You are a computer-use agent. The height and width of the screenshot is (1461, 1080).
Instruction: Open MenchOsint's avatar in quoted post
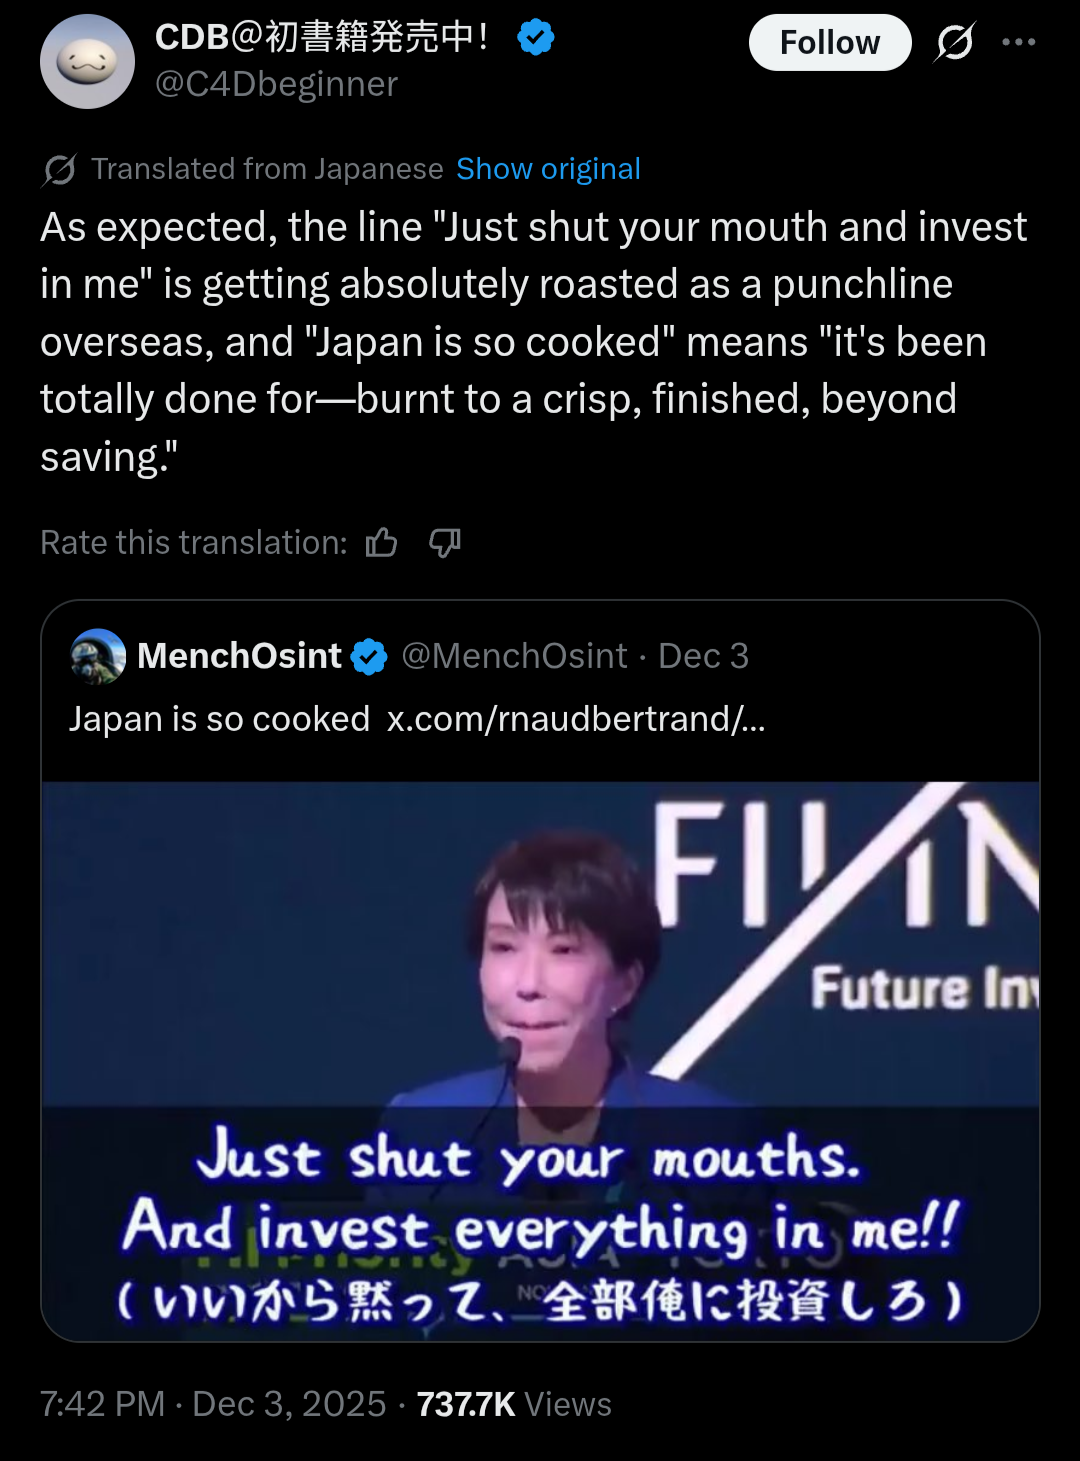coord(98,656)
